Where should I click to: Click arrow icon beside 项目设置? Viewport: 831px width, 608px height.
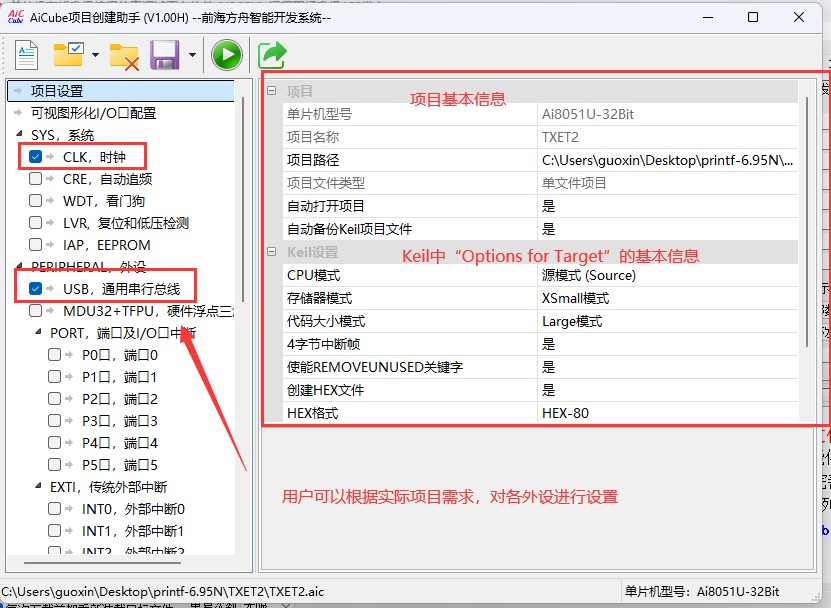pos(19,91)
